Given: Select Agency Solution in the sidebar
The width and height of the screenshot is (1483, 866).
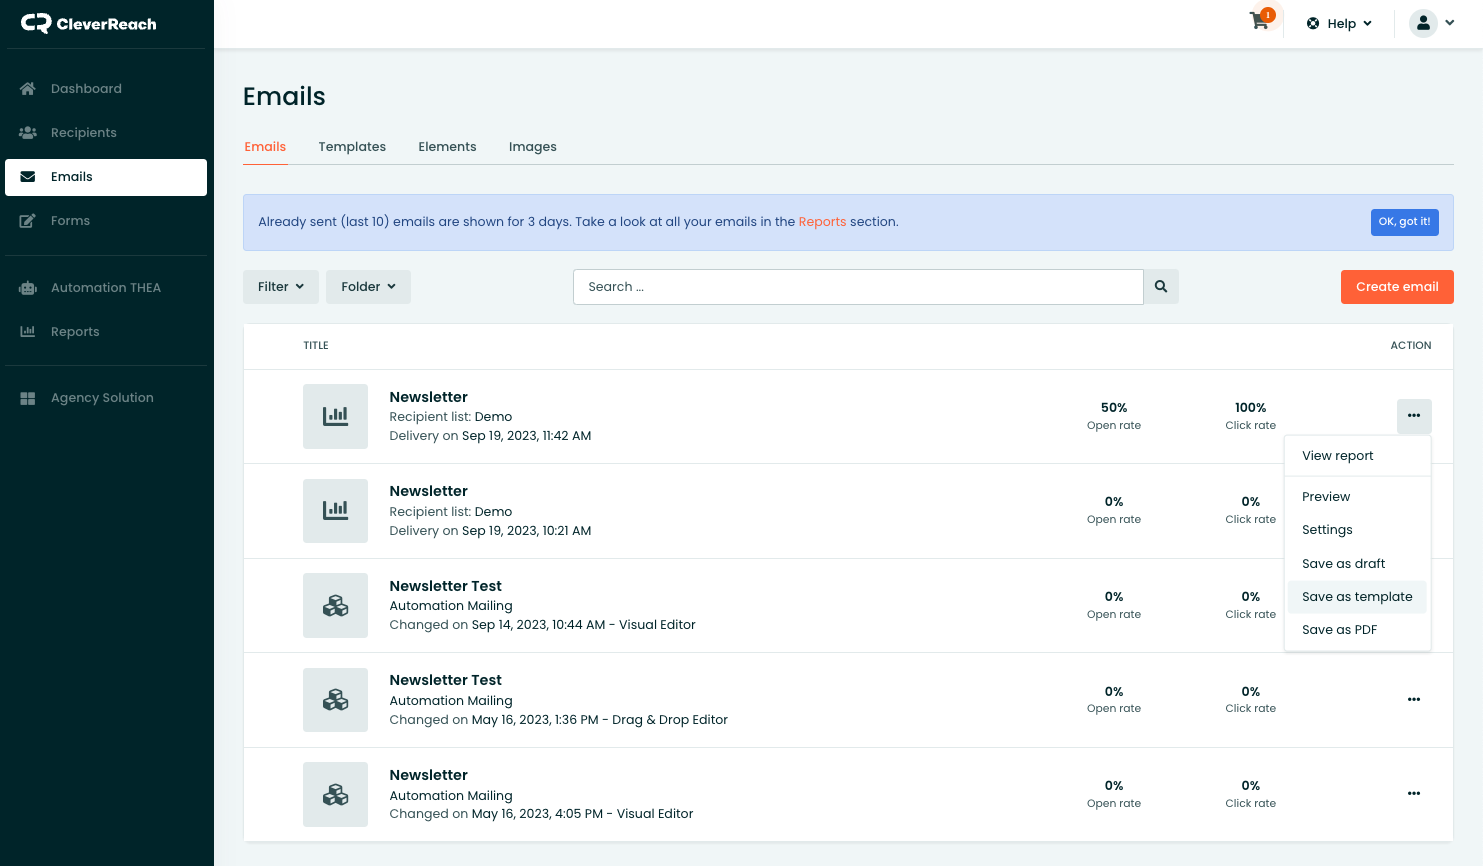Looking at the screenshot, I should 102,397.
